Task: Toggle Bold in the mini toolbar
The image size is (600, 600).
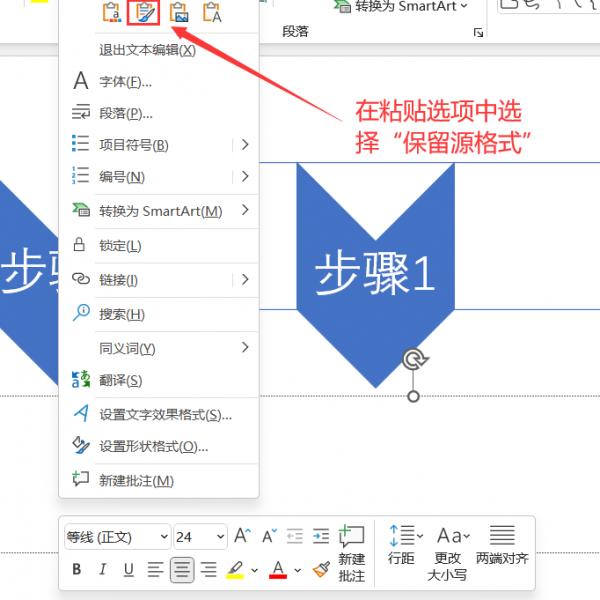Action: (x=77, y=569)
